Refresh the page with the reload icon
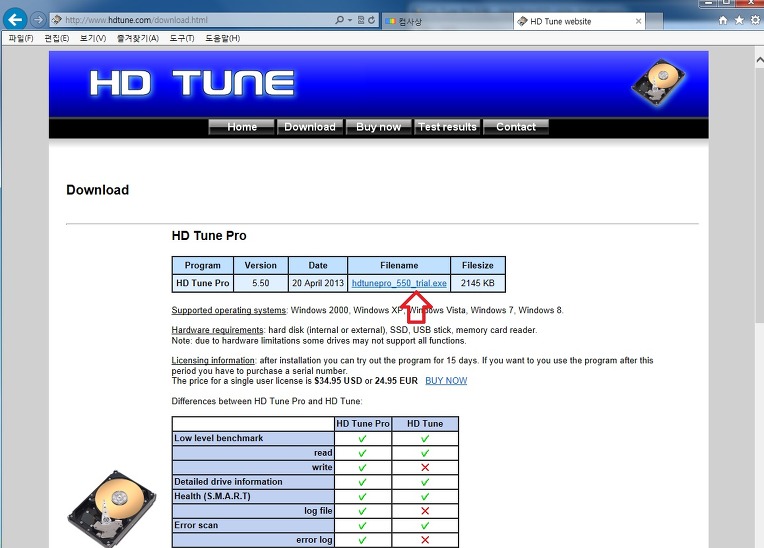764x548 pixels. [x=371, y=20]
